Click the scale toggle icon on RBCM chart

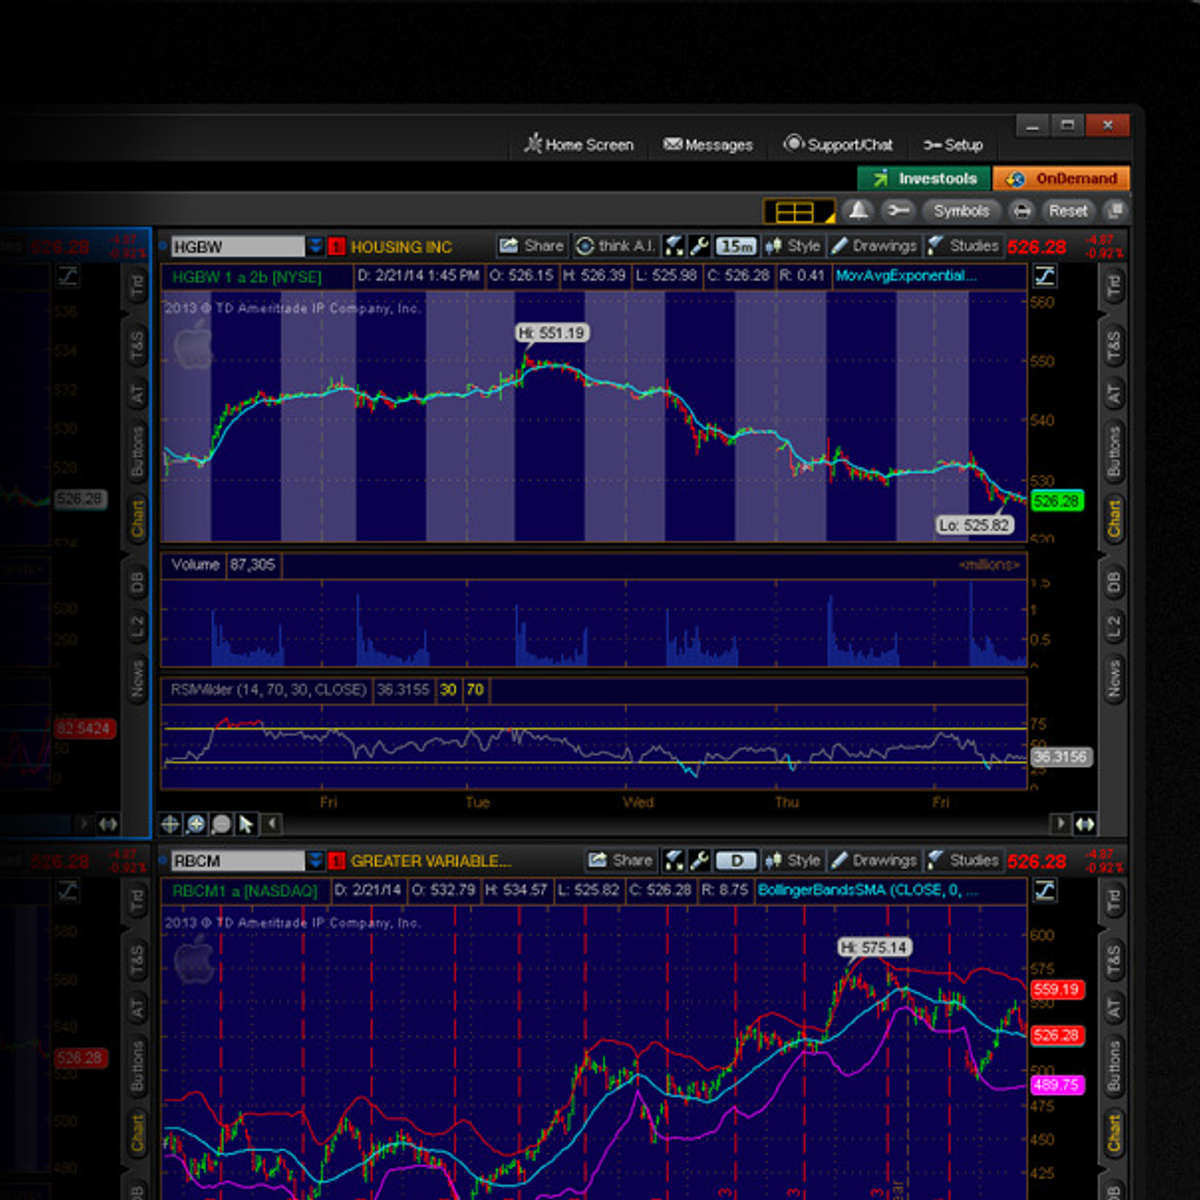pyautogui.click(x=1044, y=890)
